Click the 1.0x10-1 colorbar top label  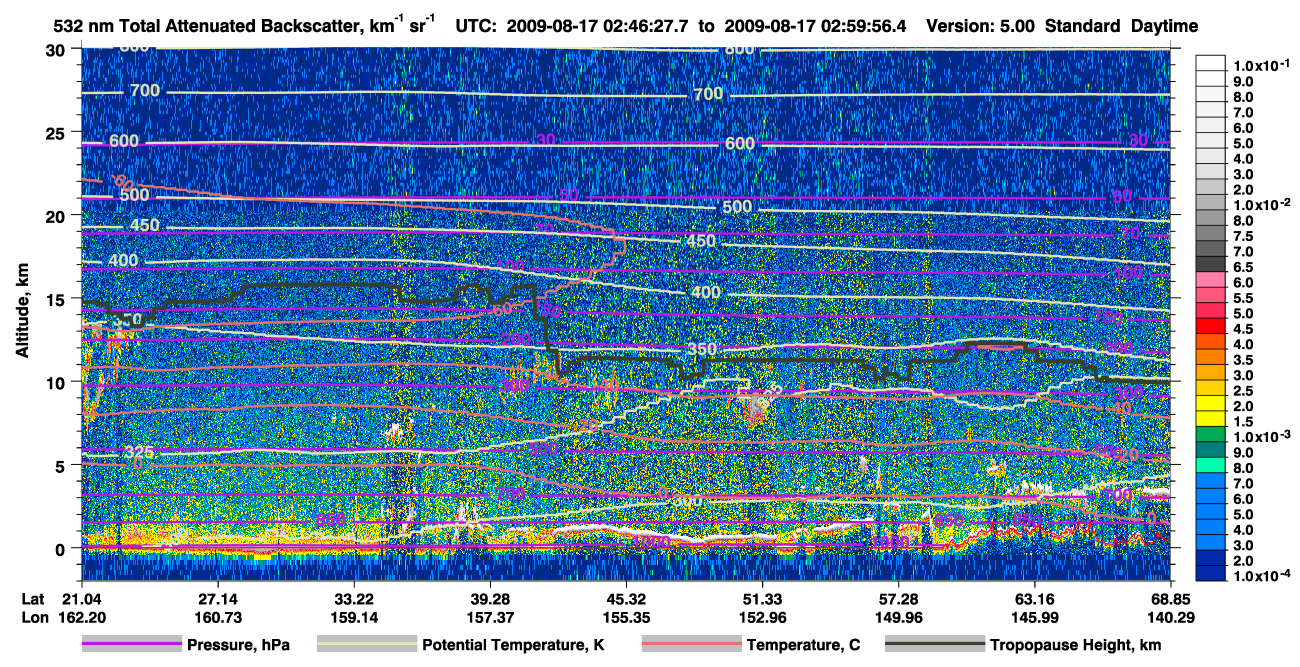1261,64
